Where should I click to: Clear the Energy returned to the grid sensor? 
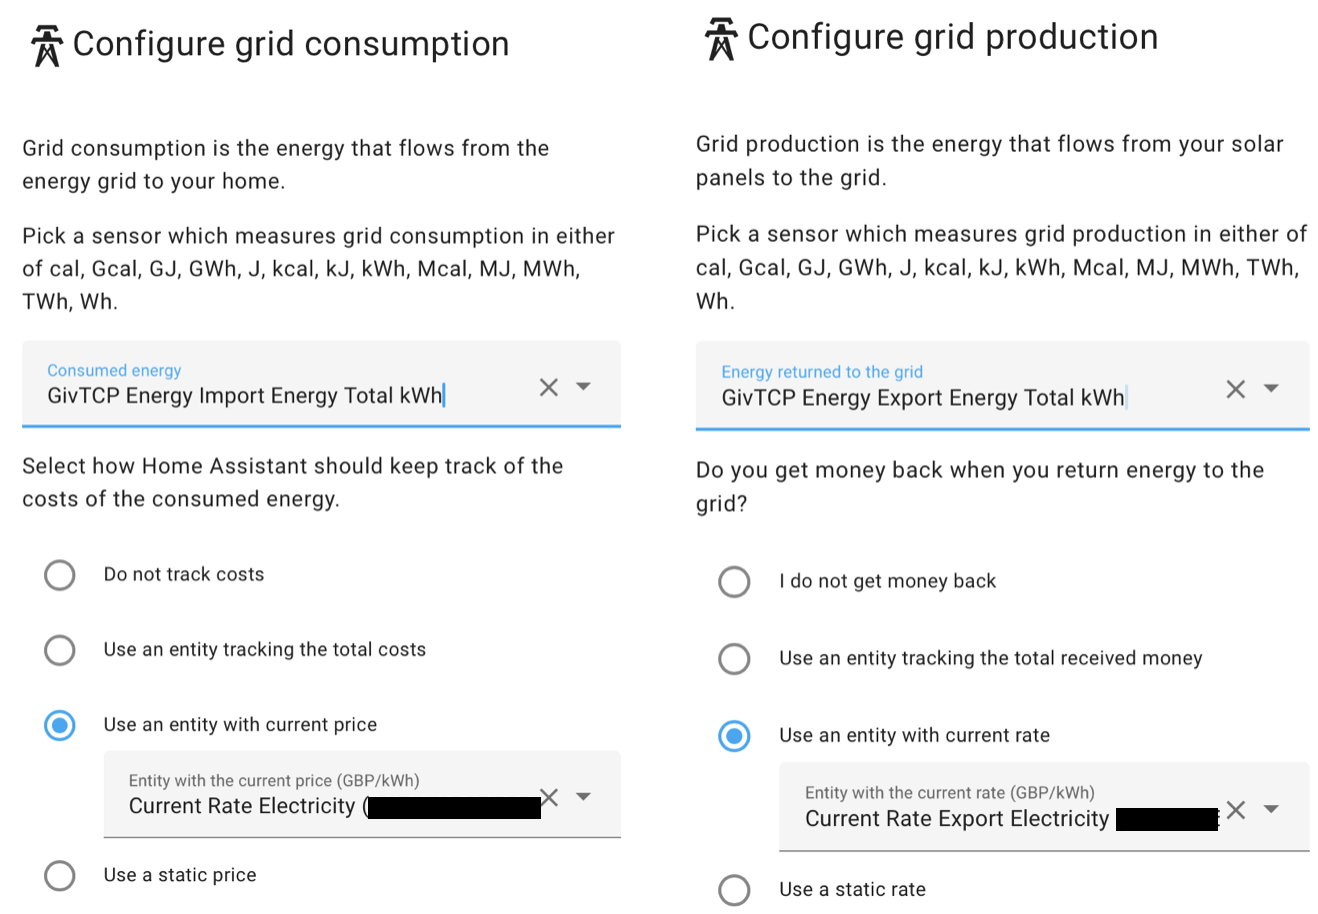[1236, 389]
